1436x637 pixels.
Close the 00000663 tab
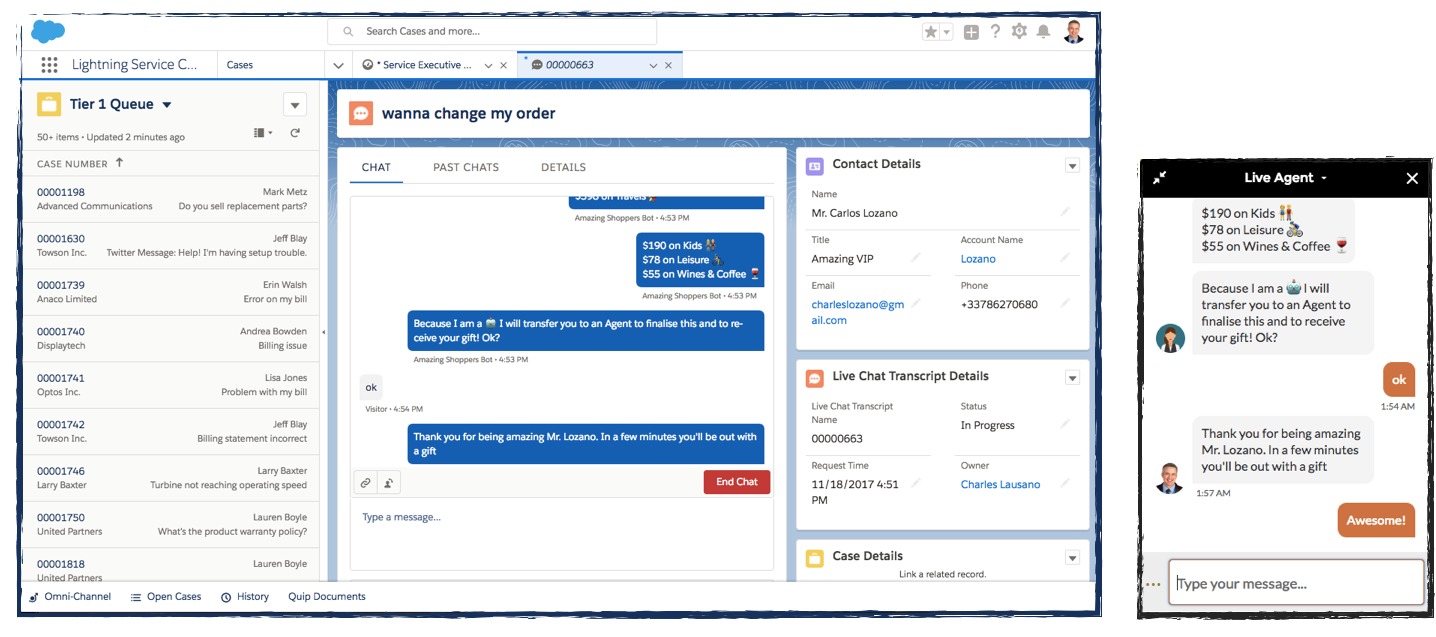click(x=669, y=65)
